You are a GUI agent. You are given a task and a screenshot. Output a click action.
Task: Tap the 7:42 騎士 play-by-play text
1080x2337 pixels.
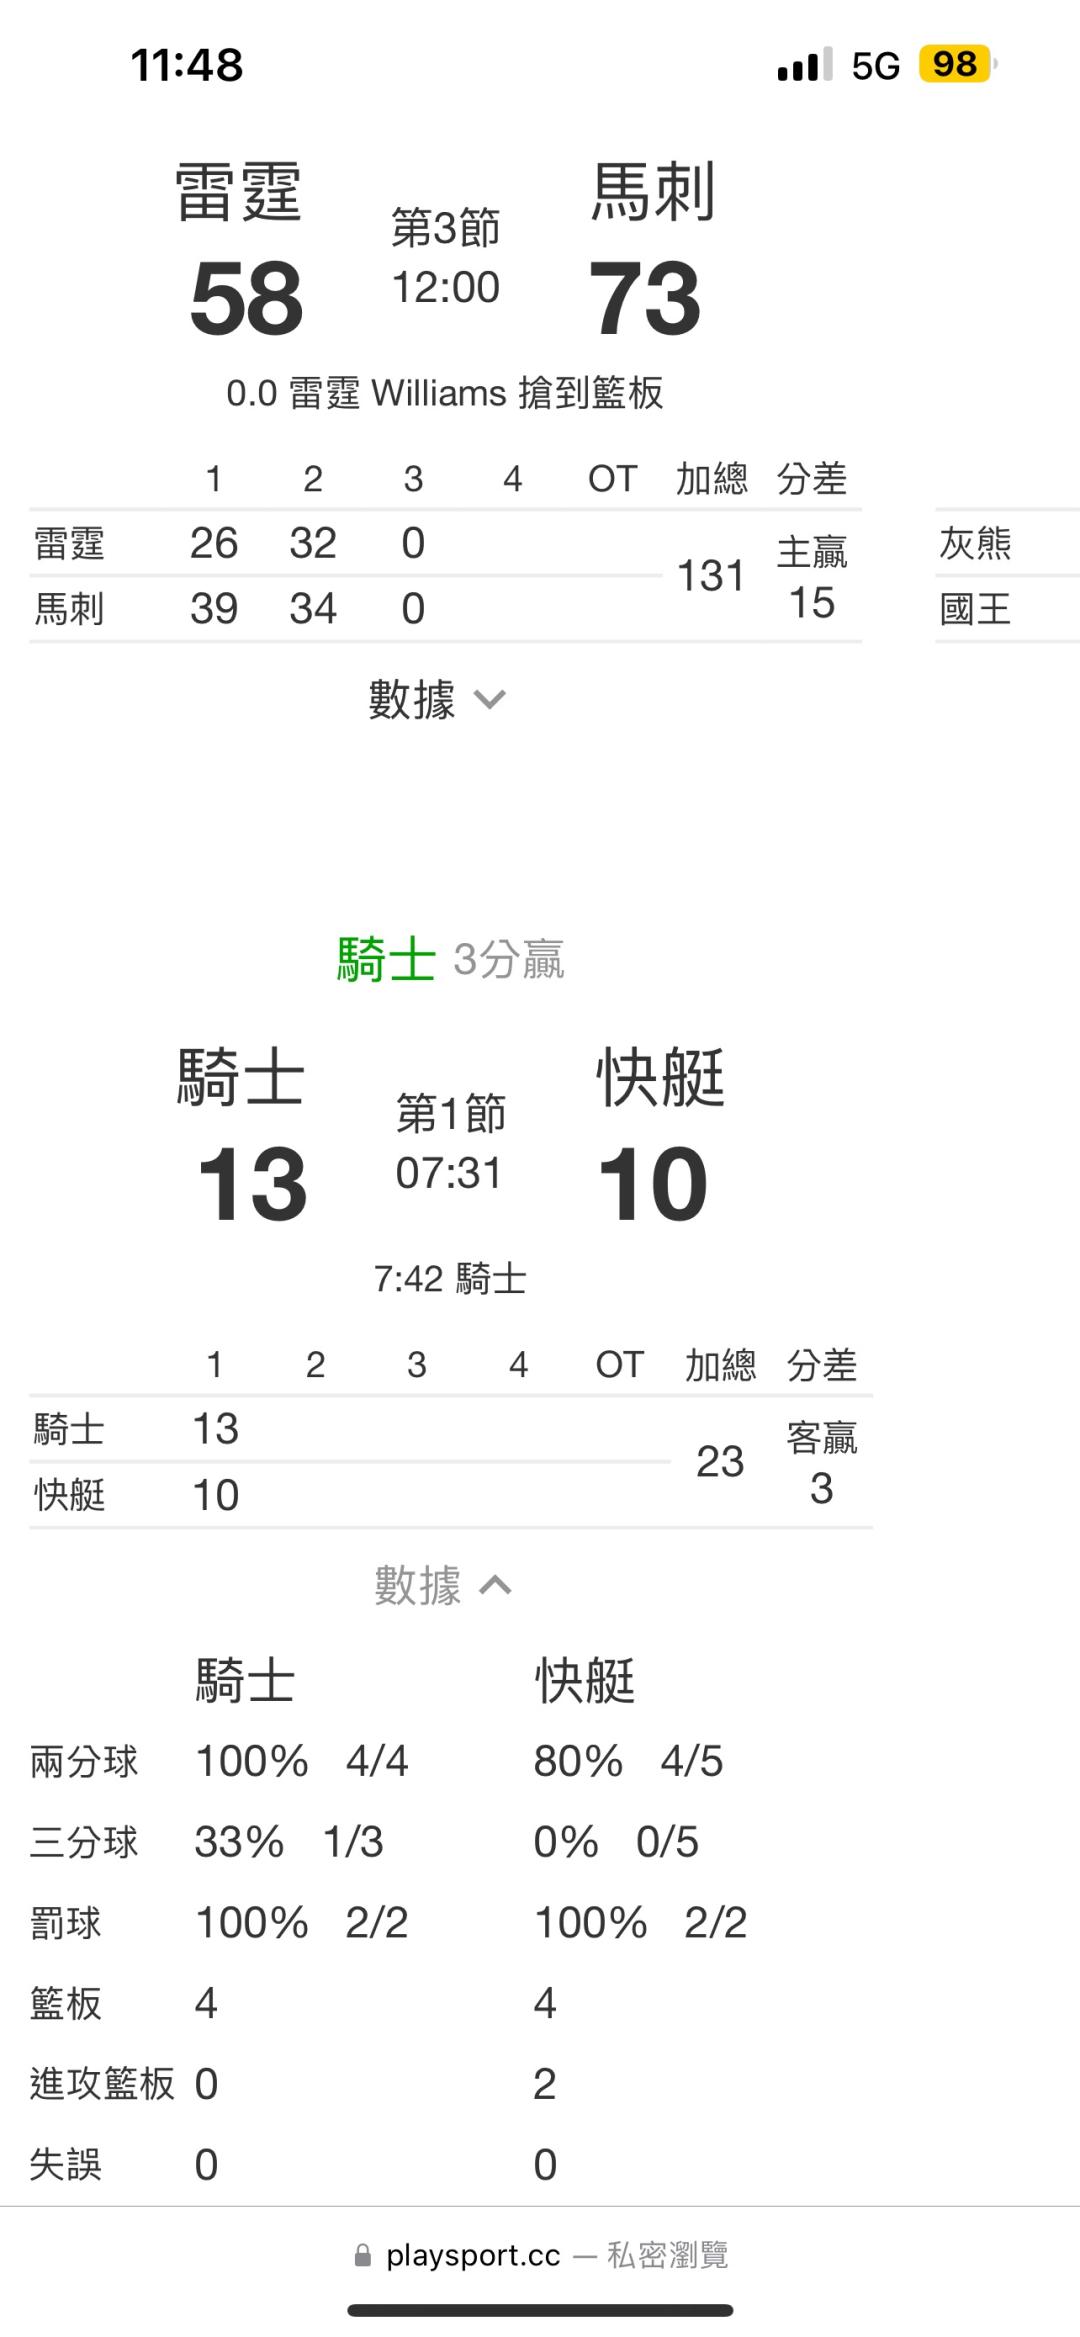pos(450,1279)
